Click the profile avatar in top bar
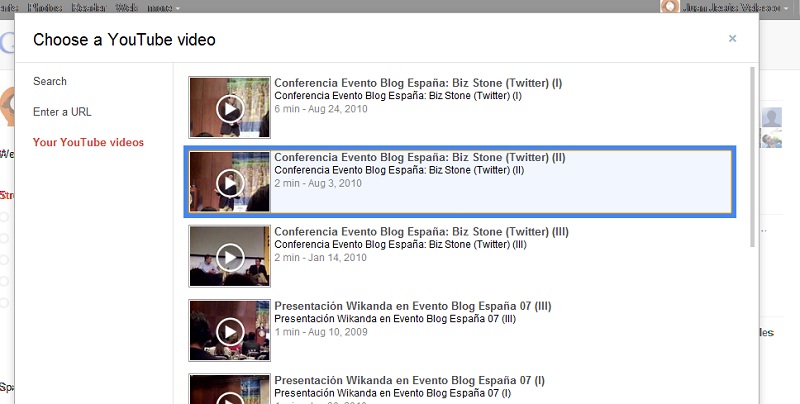Viewport: 800px width, 404px height. coord(670,7)
